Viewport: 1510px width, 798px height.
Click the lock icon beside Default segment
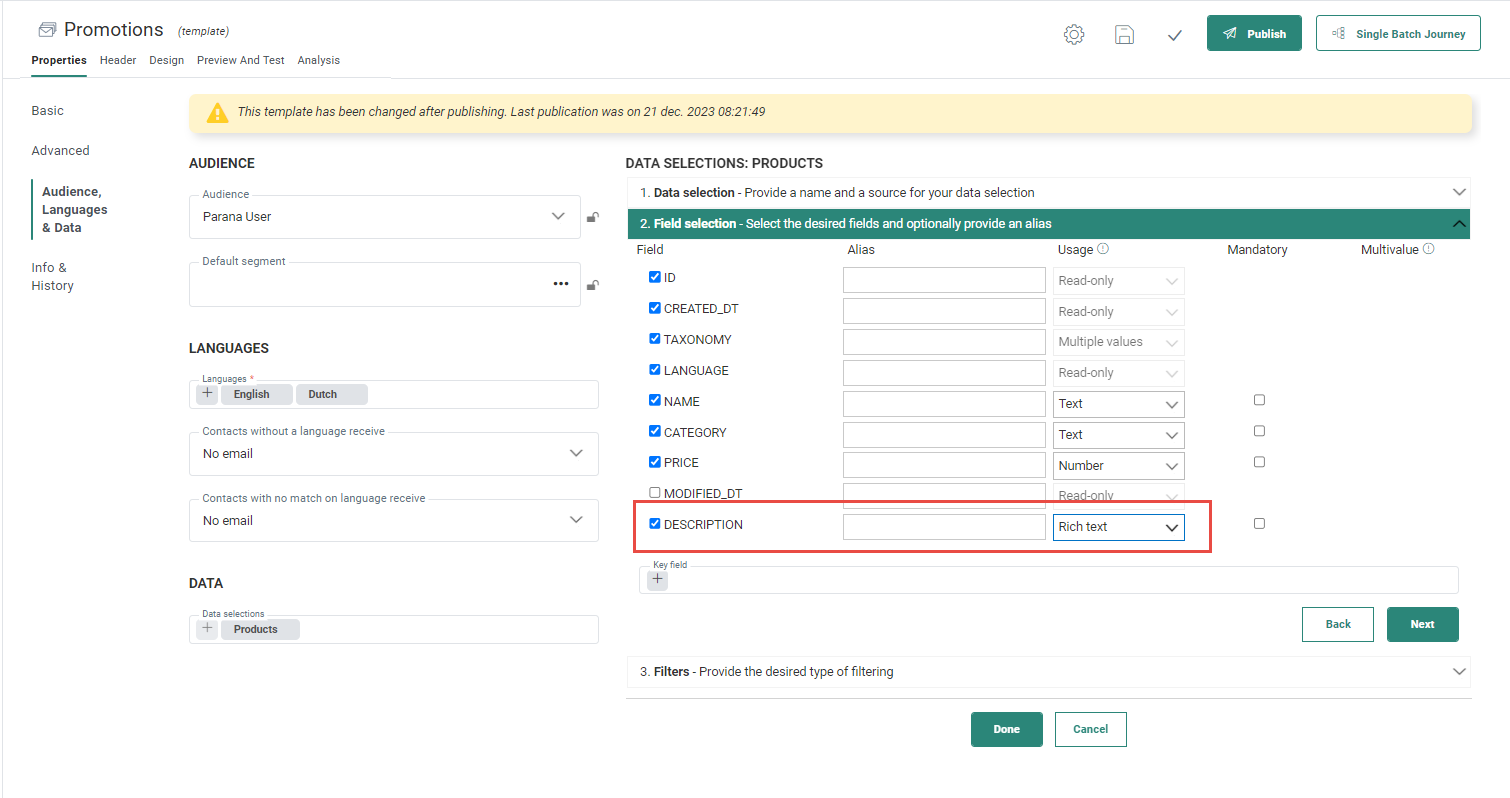tap(593, 285)
